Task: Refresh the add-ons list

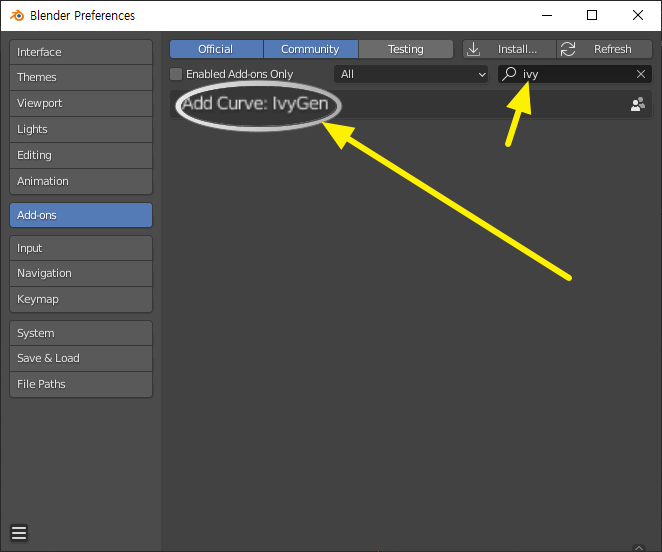Action: (605, 49)
